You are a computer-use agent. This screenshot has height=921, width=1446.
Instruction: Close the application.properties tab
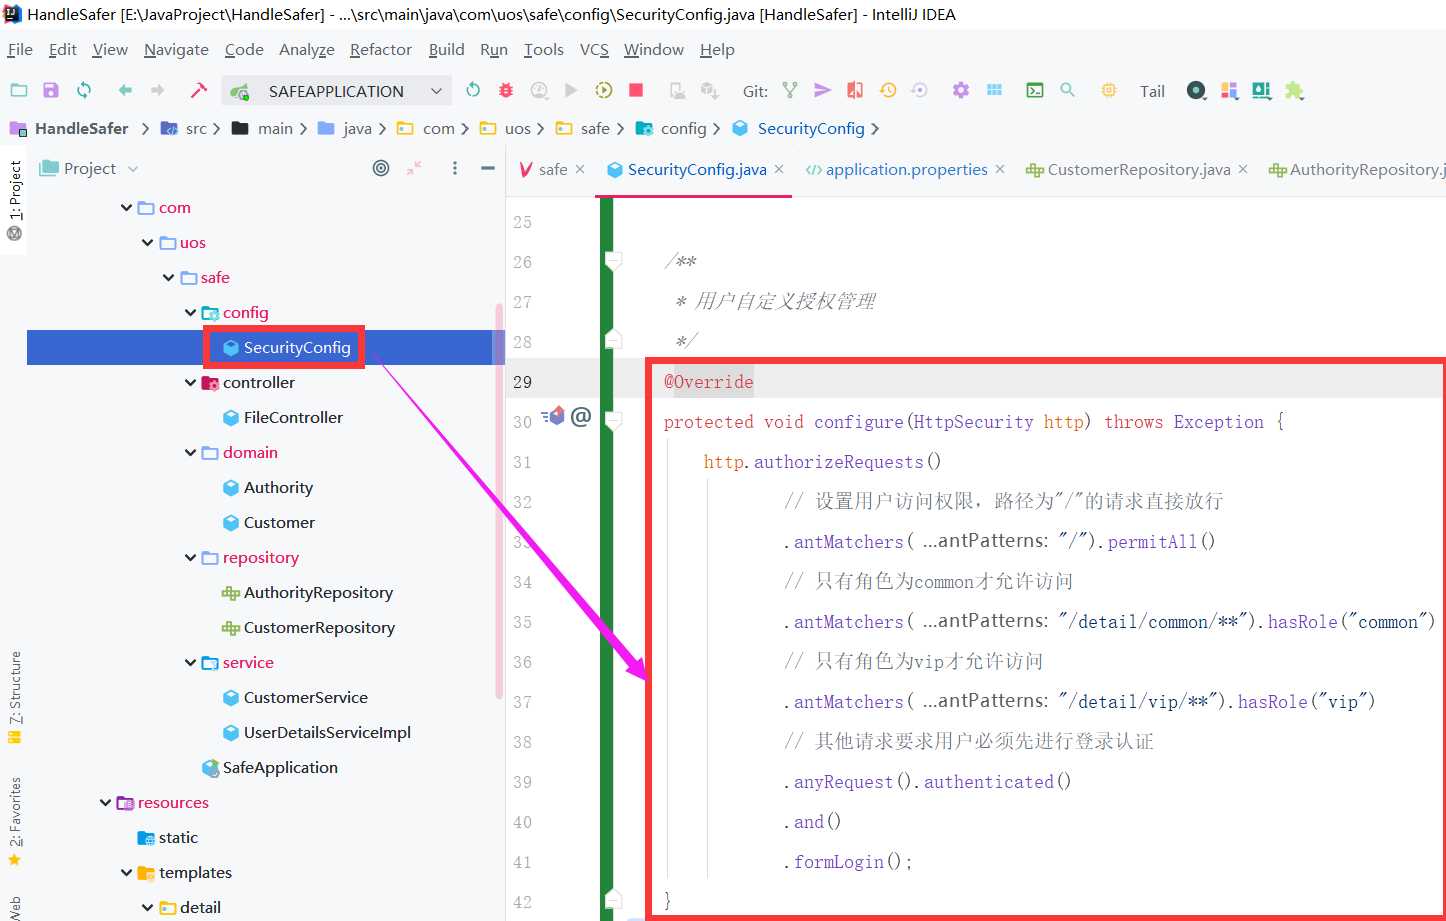coord(999,169)
